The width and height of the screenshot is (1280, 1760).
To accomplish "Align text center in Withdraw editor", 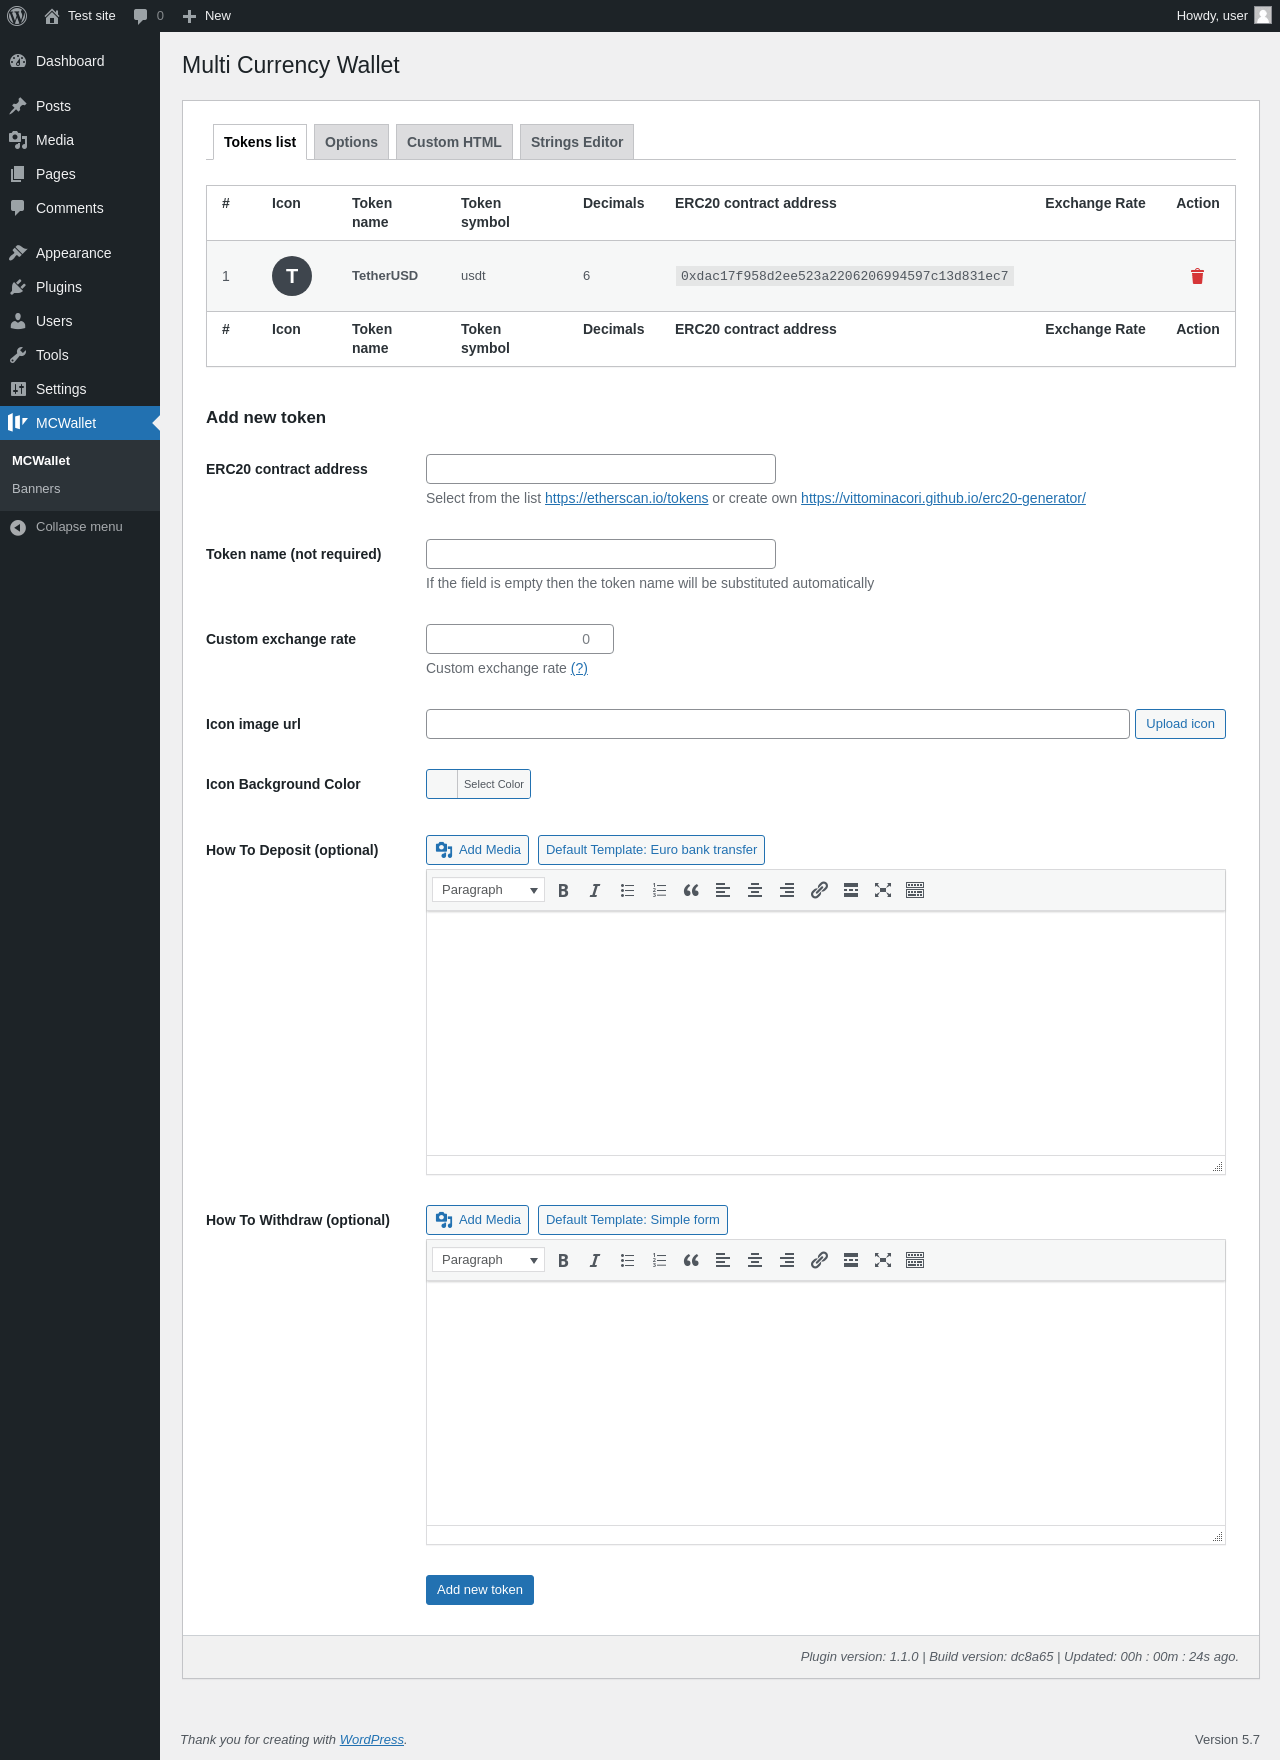I will click(x=755, y=1260).
